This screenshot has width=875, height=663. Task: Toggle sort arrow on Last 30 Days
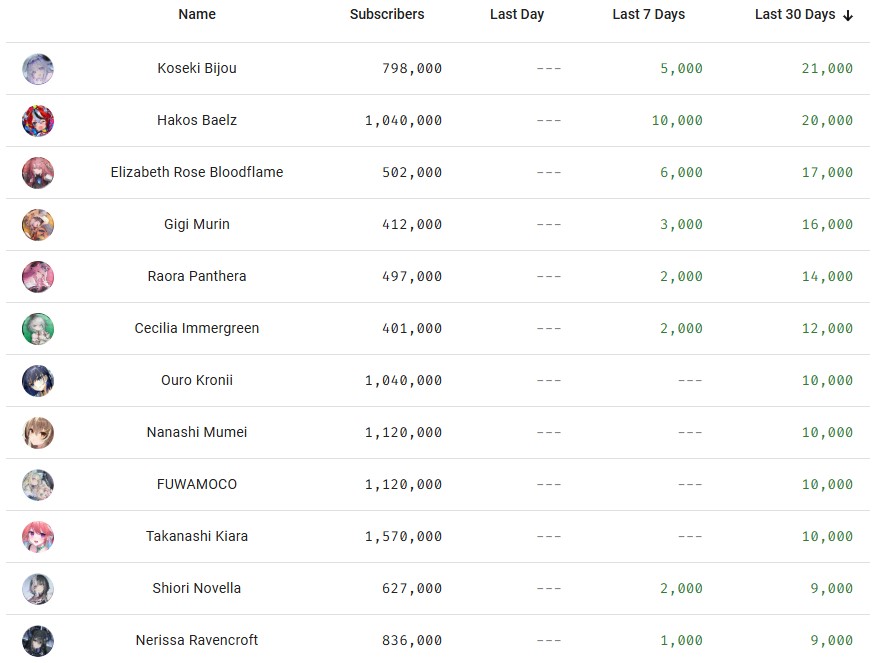(848, 15)
